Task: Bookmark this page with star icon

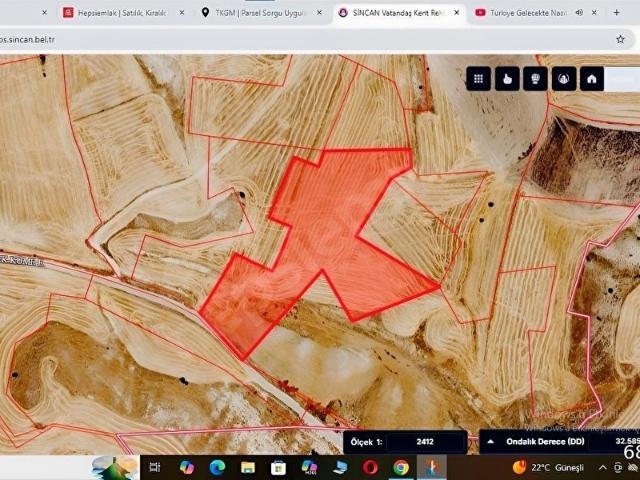Action: 620,40
